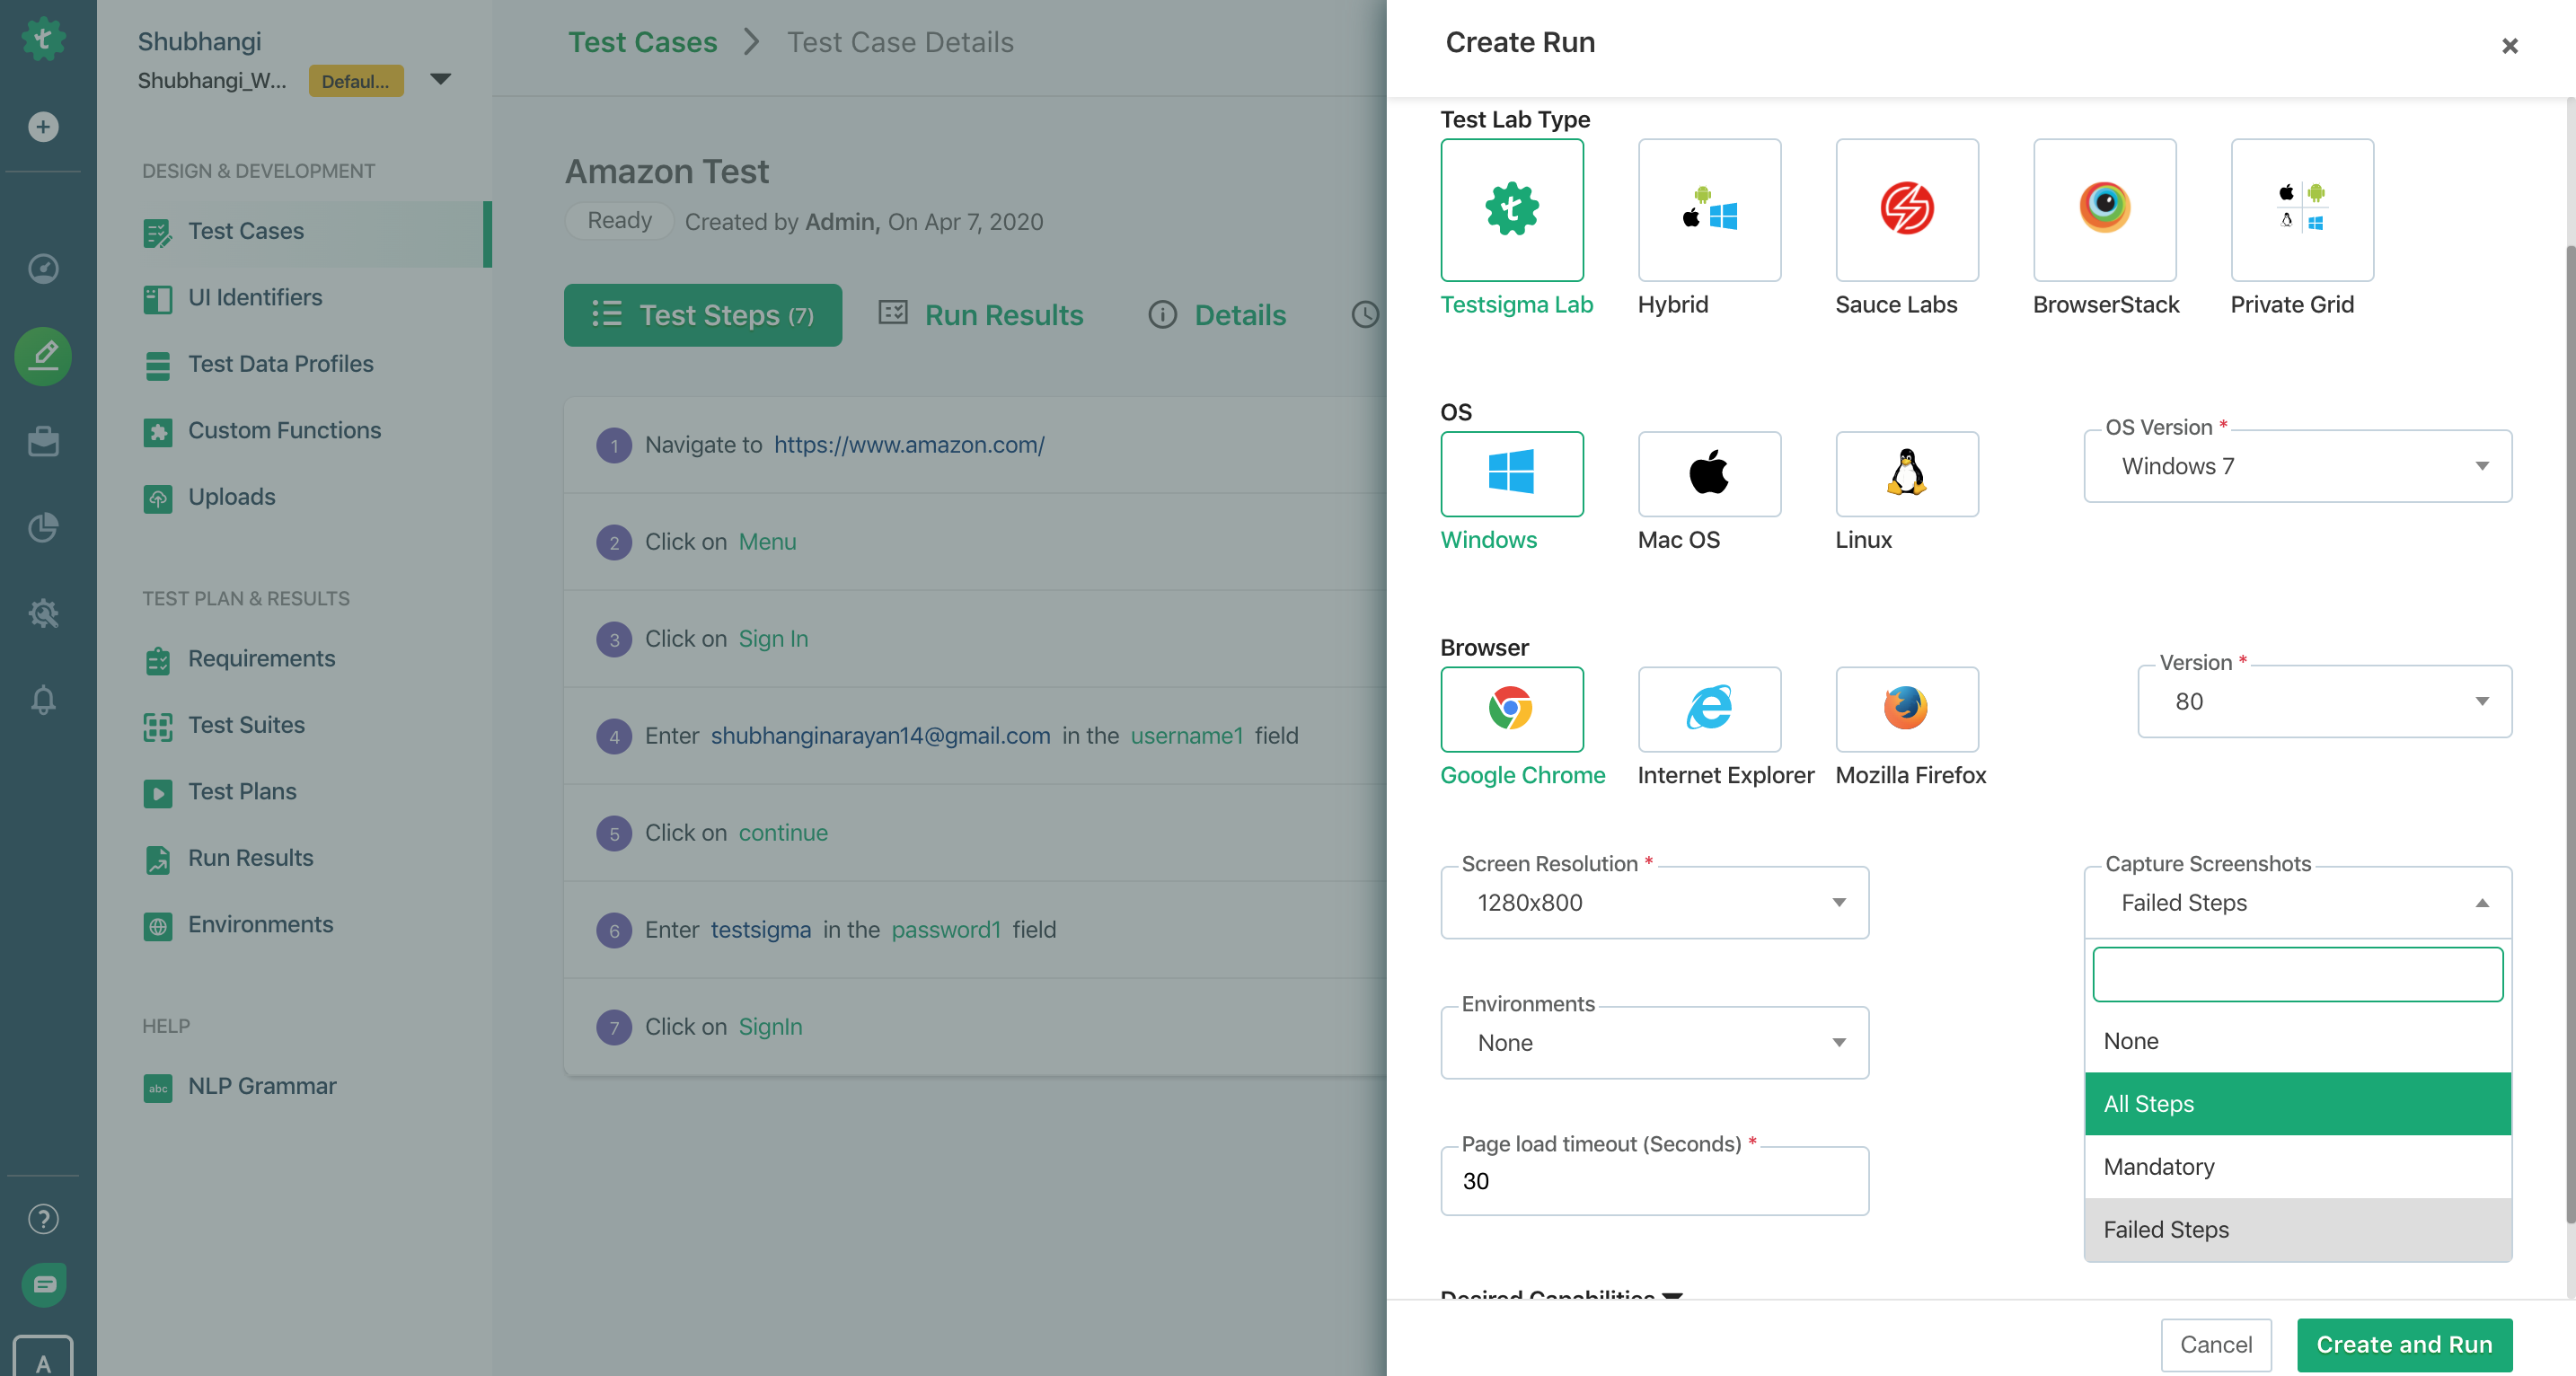
Task: Select Linux as the operating system
Action: click(1906, 474)
